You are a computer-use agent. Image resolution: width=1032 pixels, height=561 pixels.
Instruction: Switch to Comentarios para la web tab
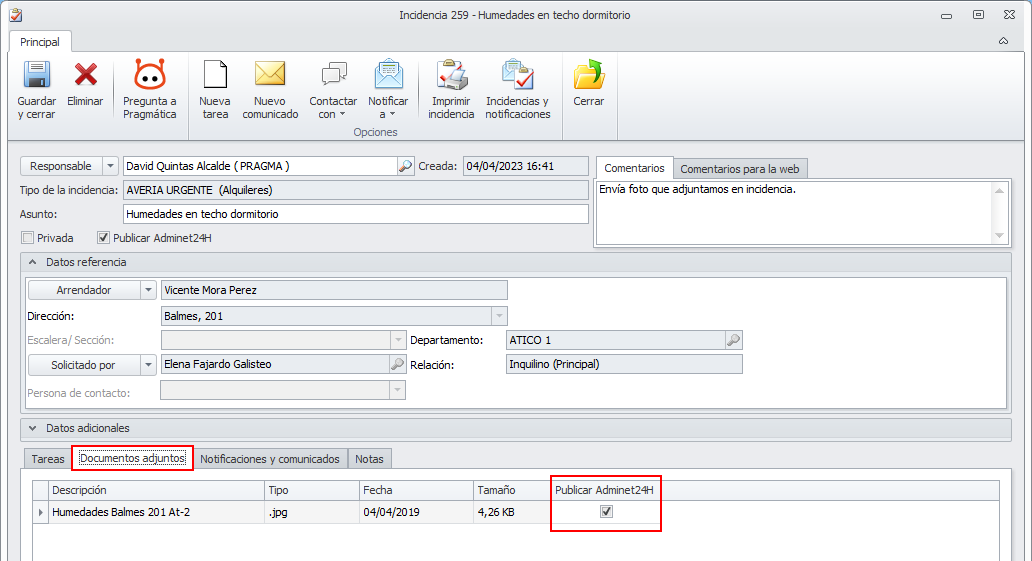[x=740, y=169]
